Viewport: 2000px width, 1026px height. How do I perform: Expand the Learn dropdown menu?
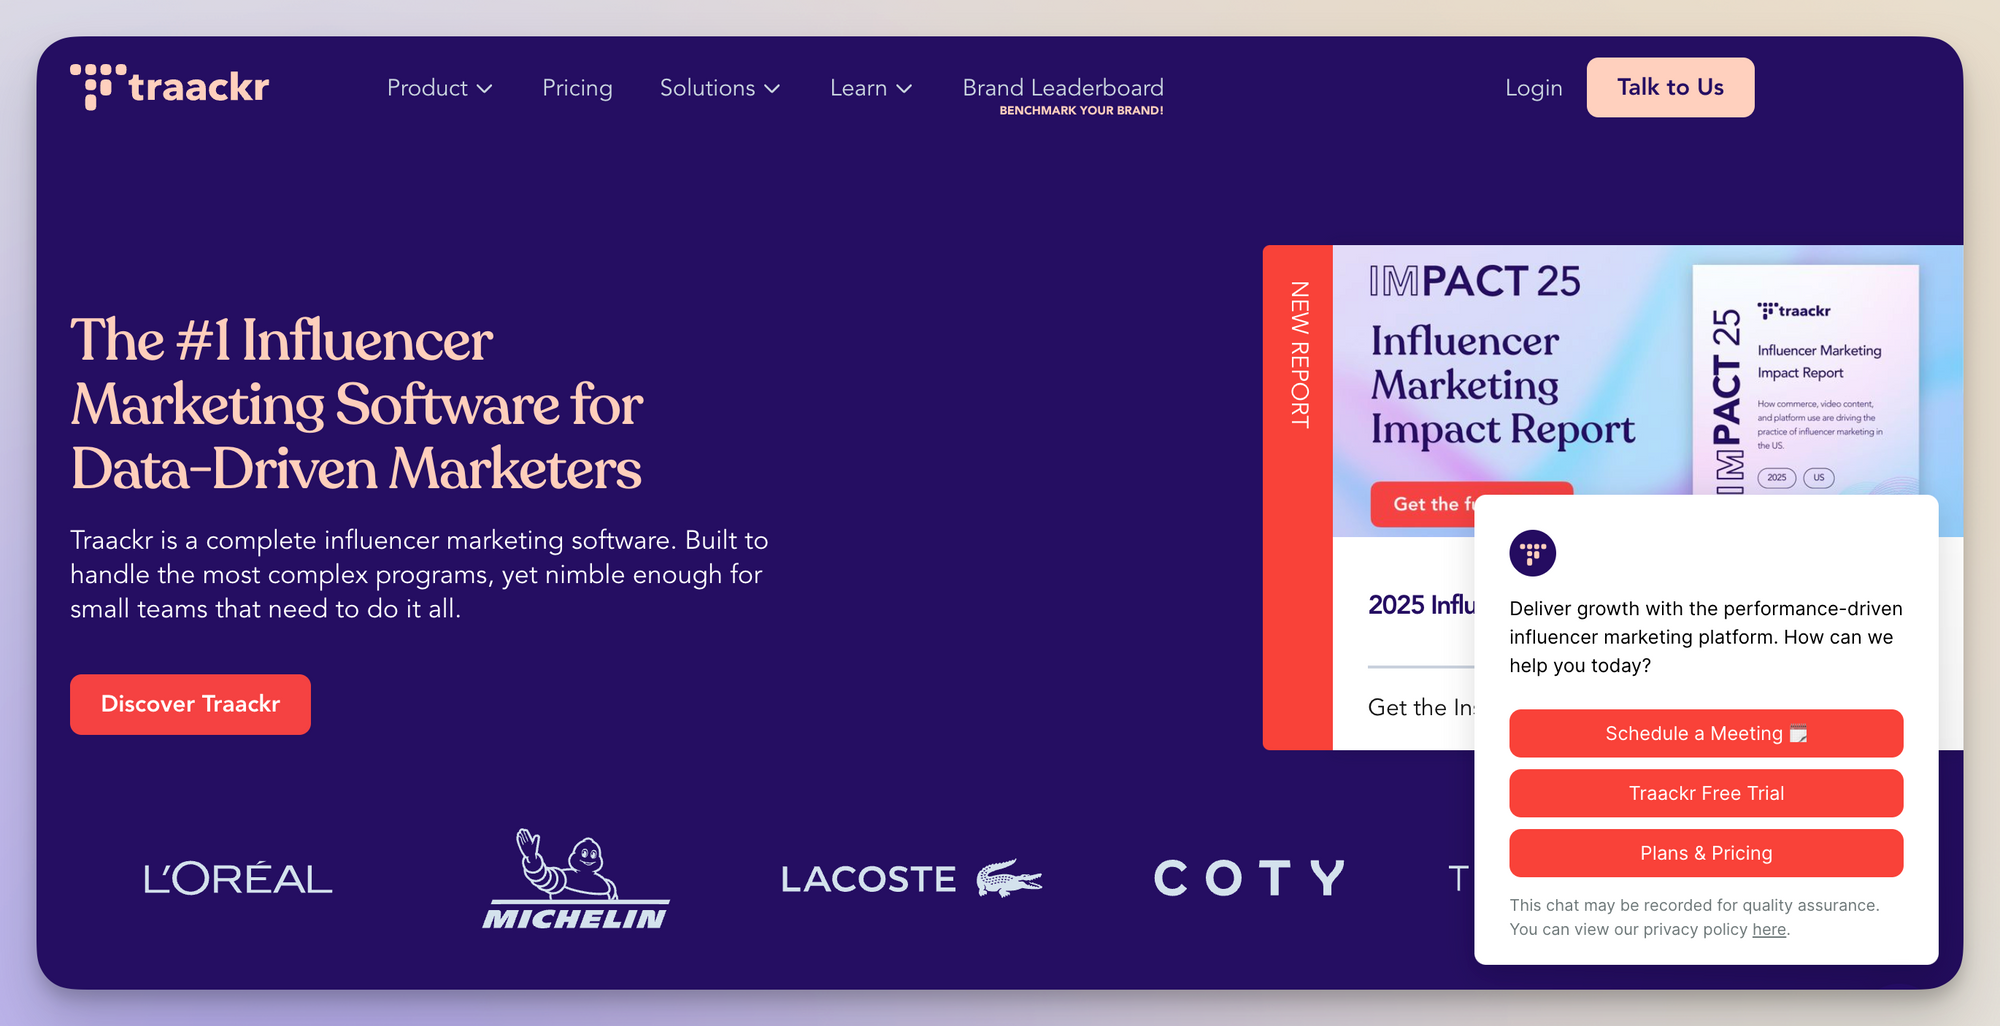pyautogui.click(x=871, y=88)
